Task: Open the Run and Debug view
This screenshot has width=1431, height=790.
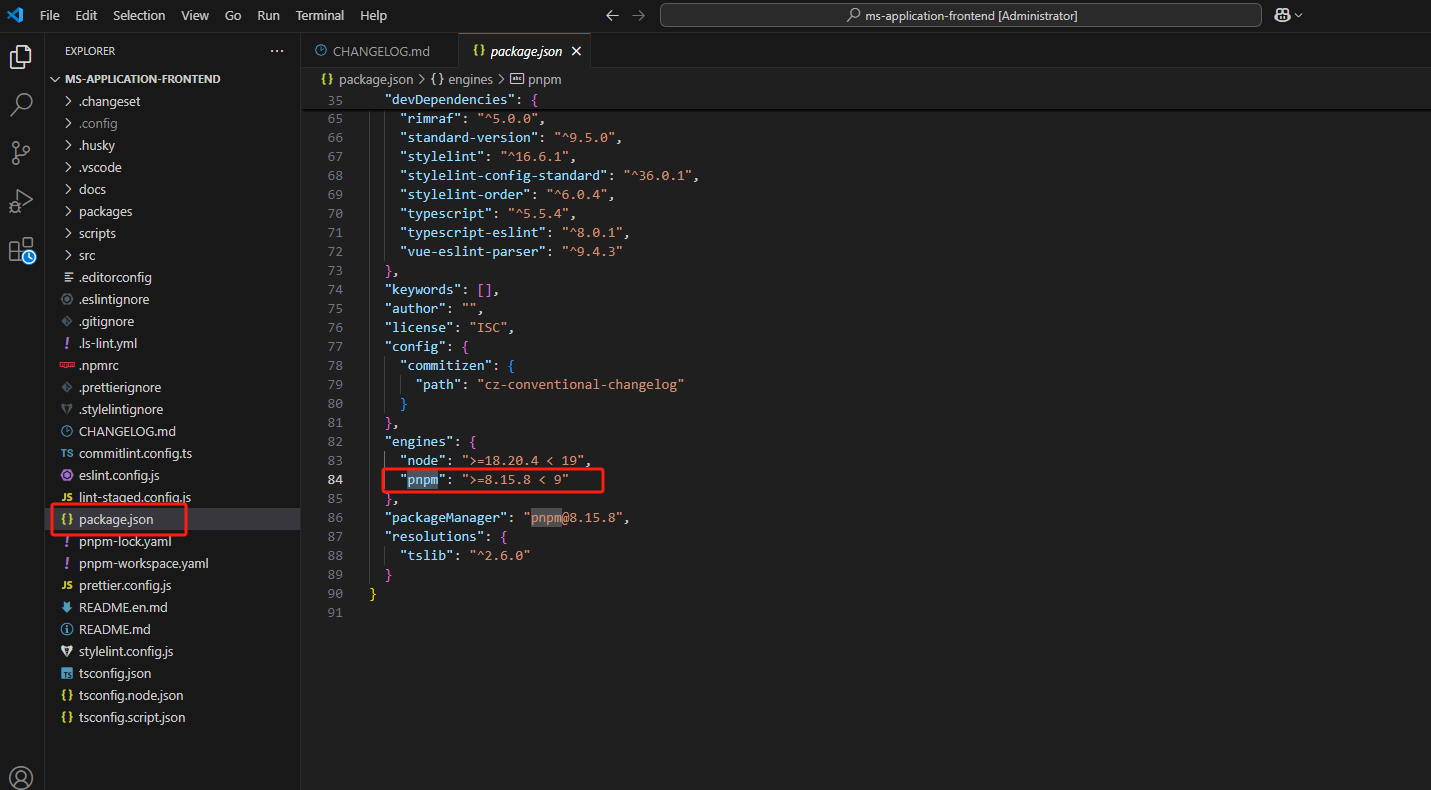Action: click(x=21, y=200)
